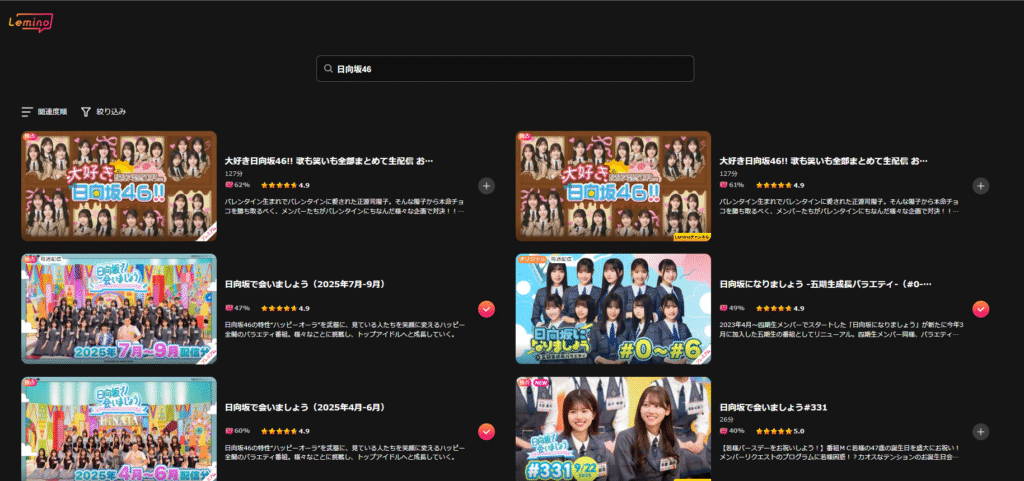Expand the 絞り込み filter options
This screenshot has width=1024, height=481.
tap(103, 112)
